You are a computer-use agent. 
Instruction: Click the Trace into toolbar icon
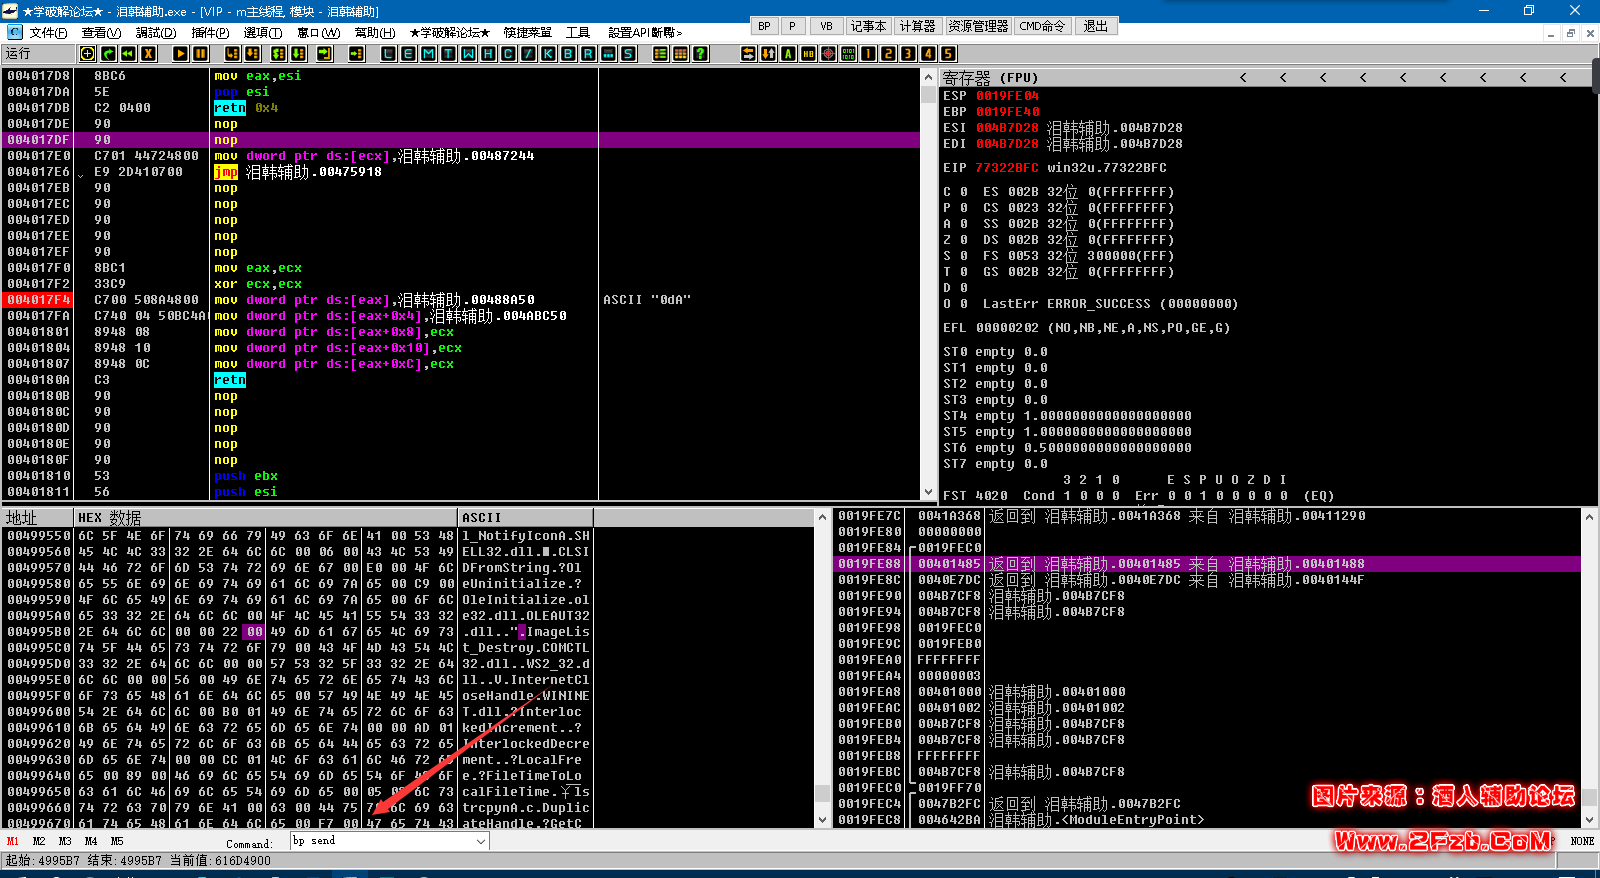click(278, 54)
